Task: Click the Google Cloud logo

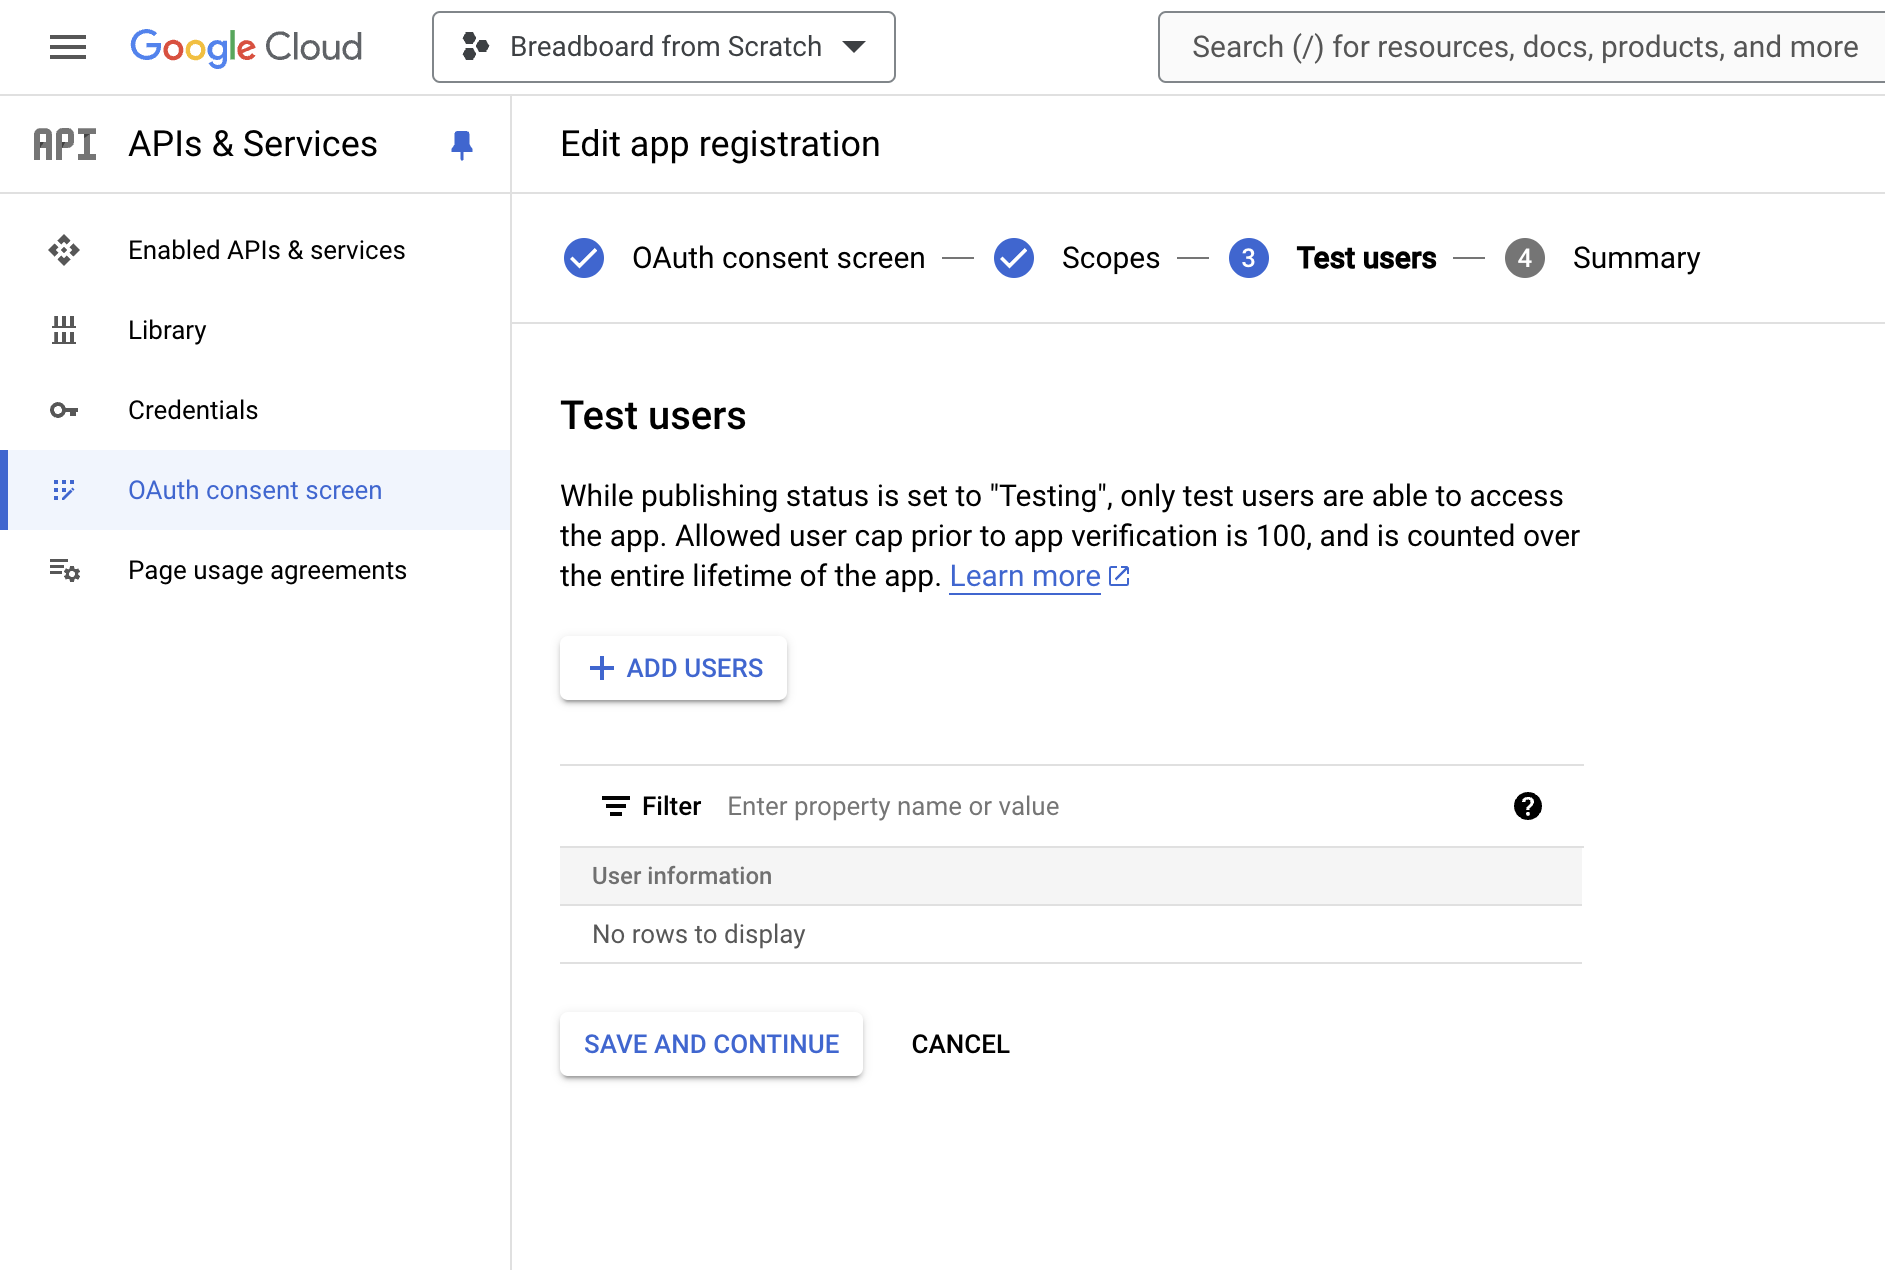Action: [x=246, y=47]
